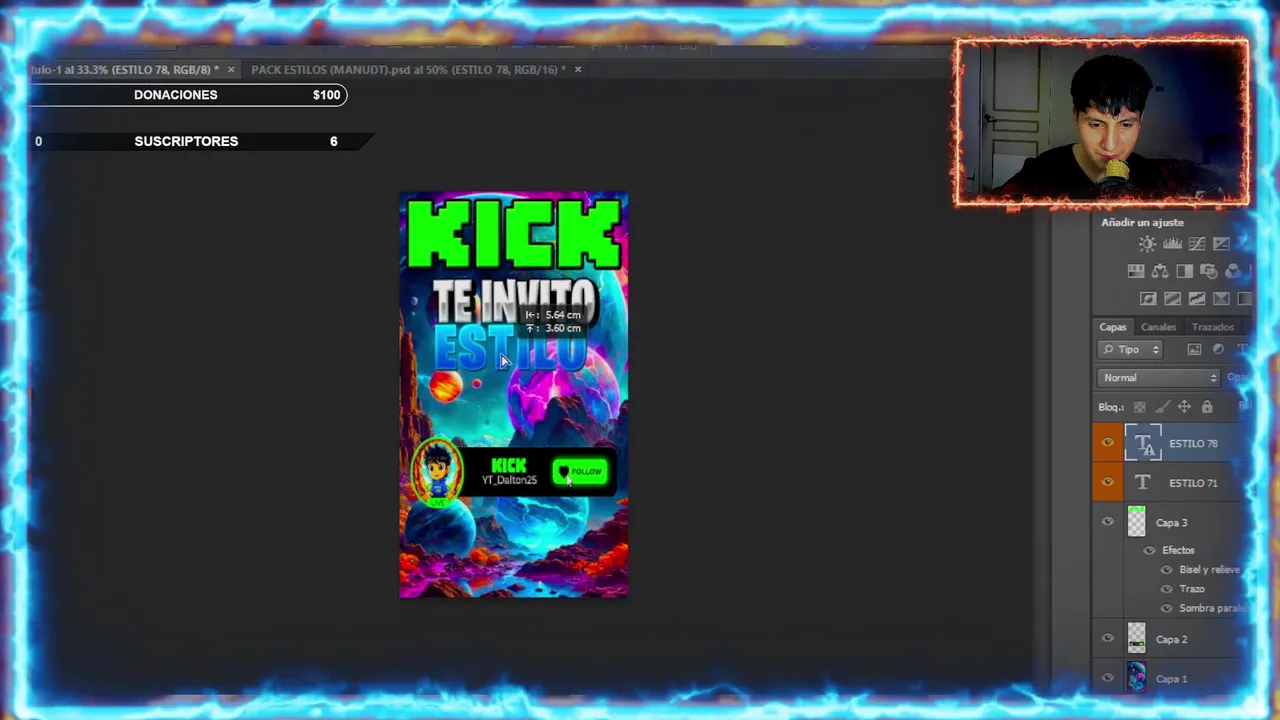This screenshot has width=1280, height=720.
Task: Open the Tipo layer filter dropdown
Action: 1130,349
